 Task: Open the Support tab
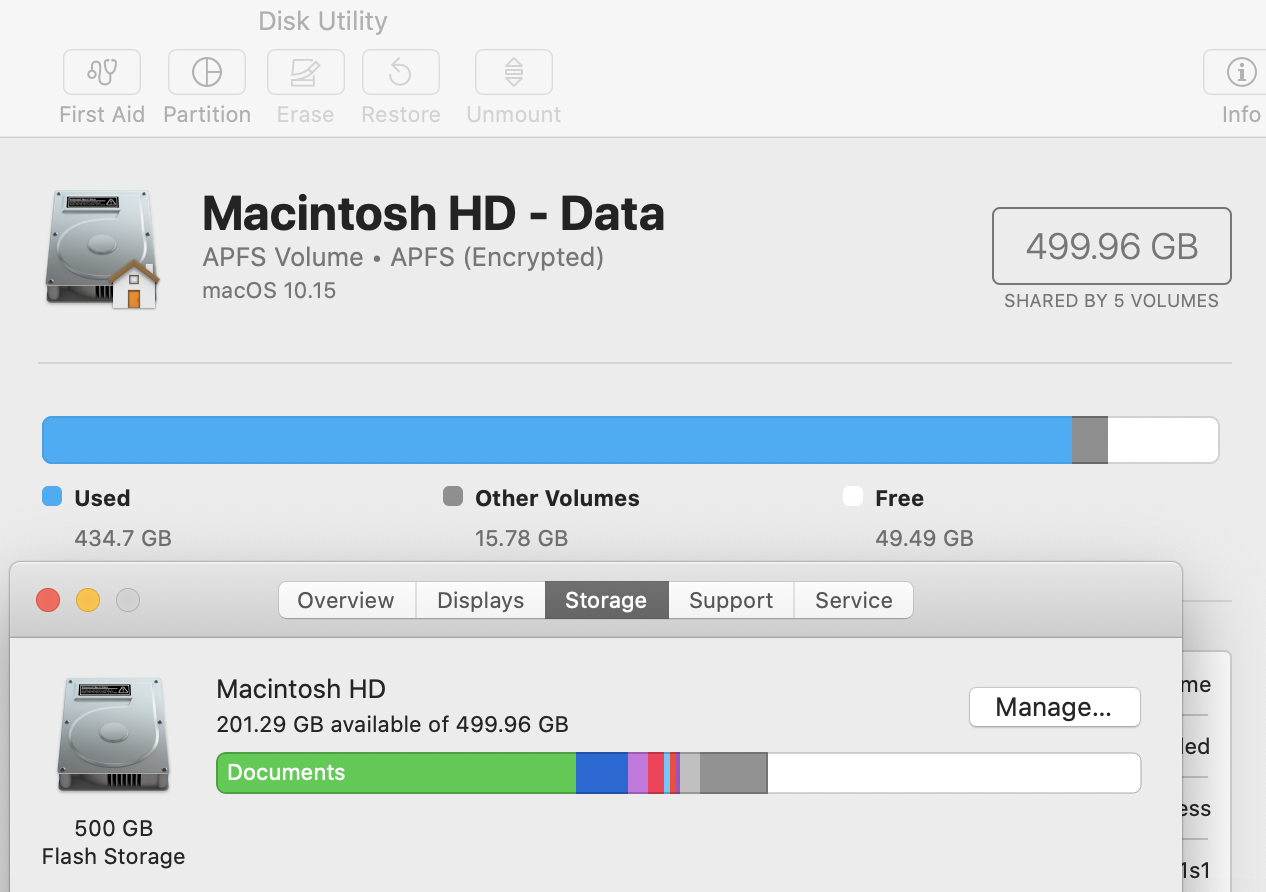click(x=731, y=600)
